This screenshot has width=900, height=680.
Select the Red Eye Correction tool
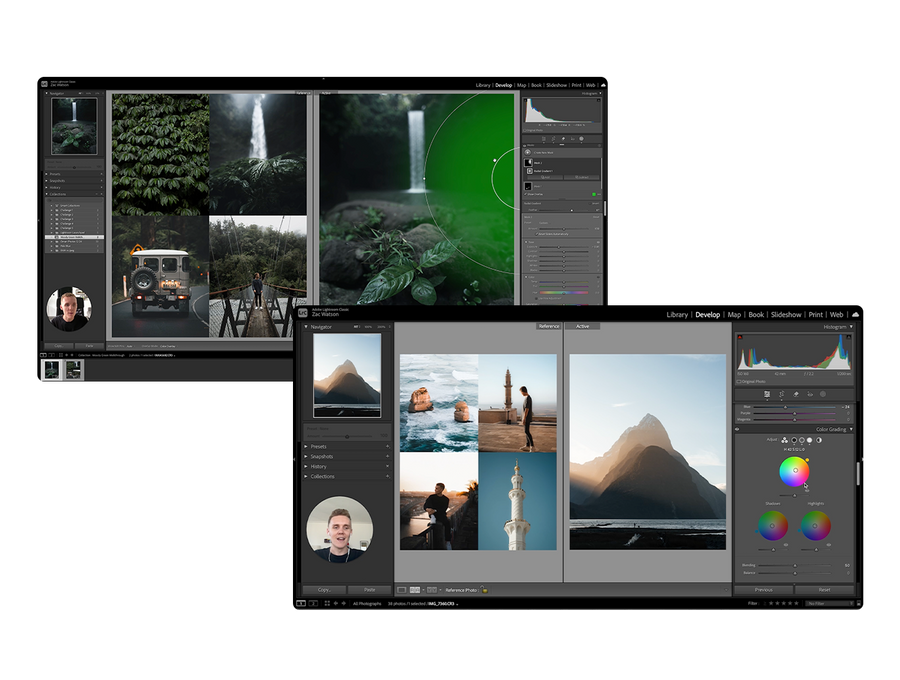[x=796, y=394]
